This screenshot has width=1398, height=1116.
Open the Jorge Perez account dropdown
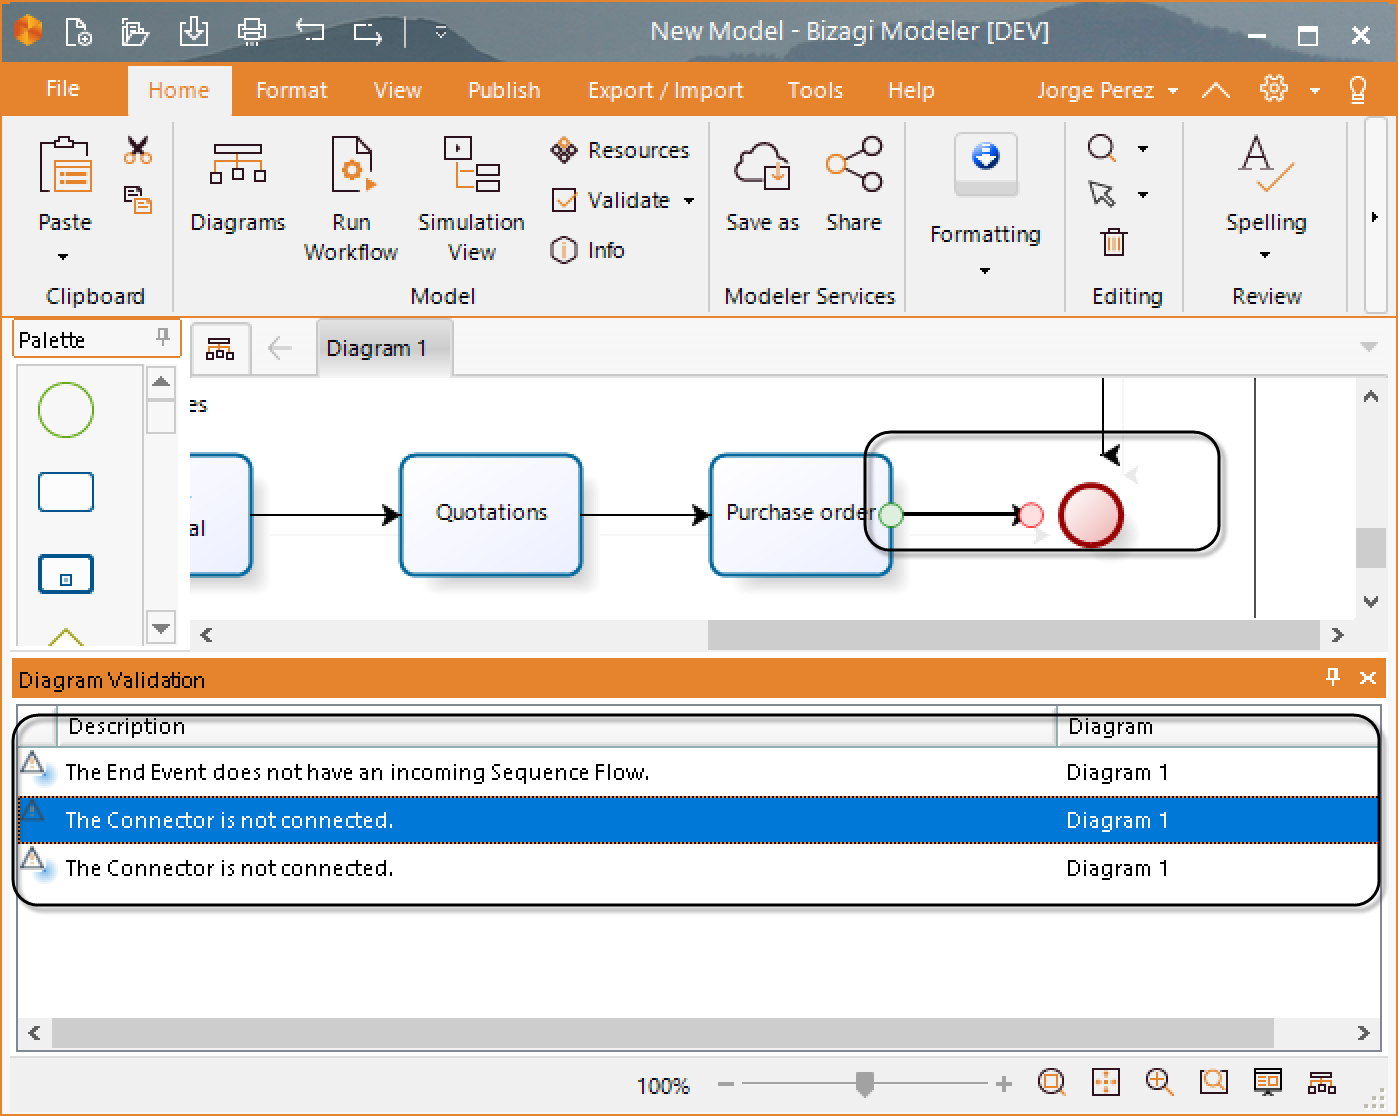click(x=1107, y=91)
